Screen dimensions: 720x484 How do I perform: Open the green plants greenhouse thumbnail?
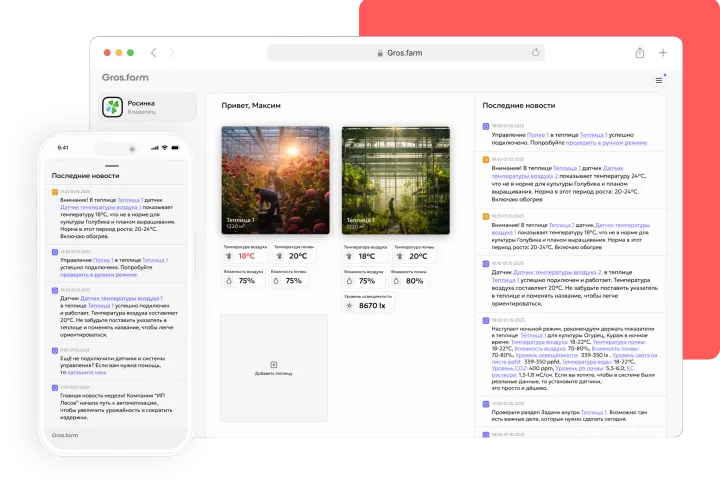[x=396, y=180]
